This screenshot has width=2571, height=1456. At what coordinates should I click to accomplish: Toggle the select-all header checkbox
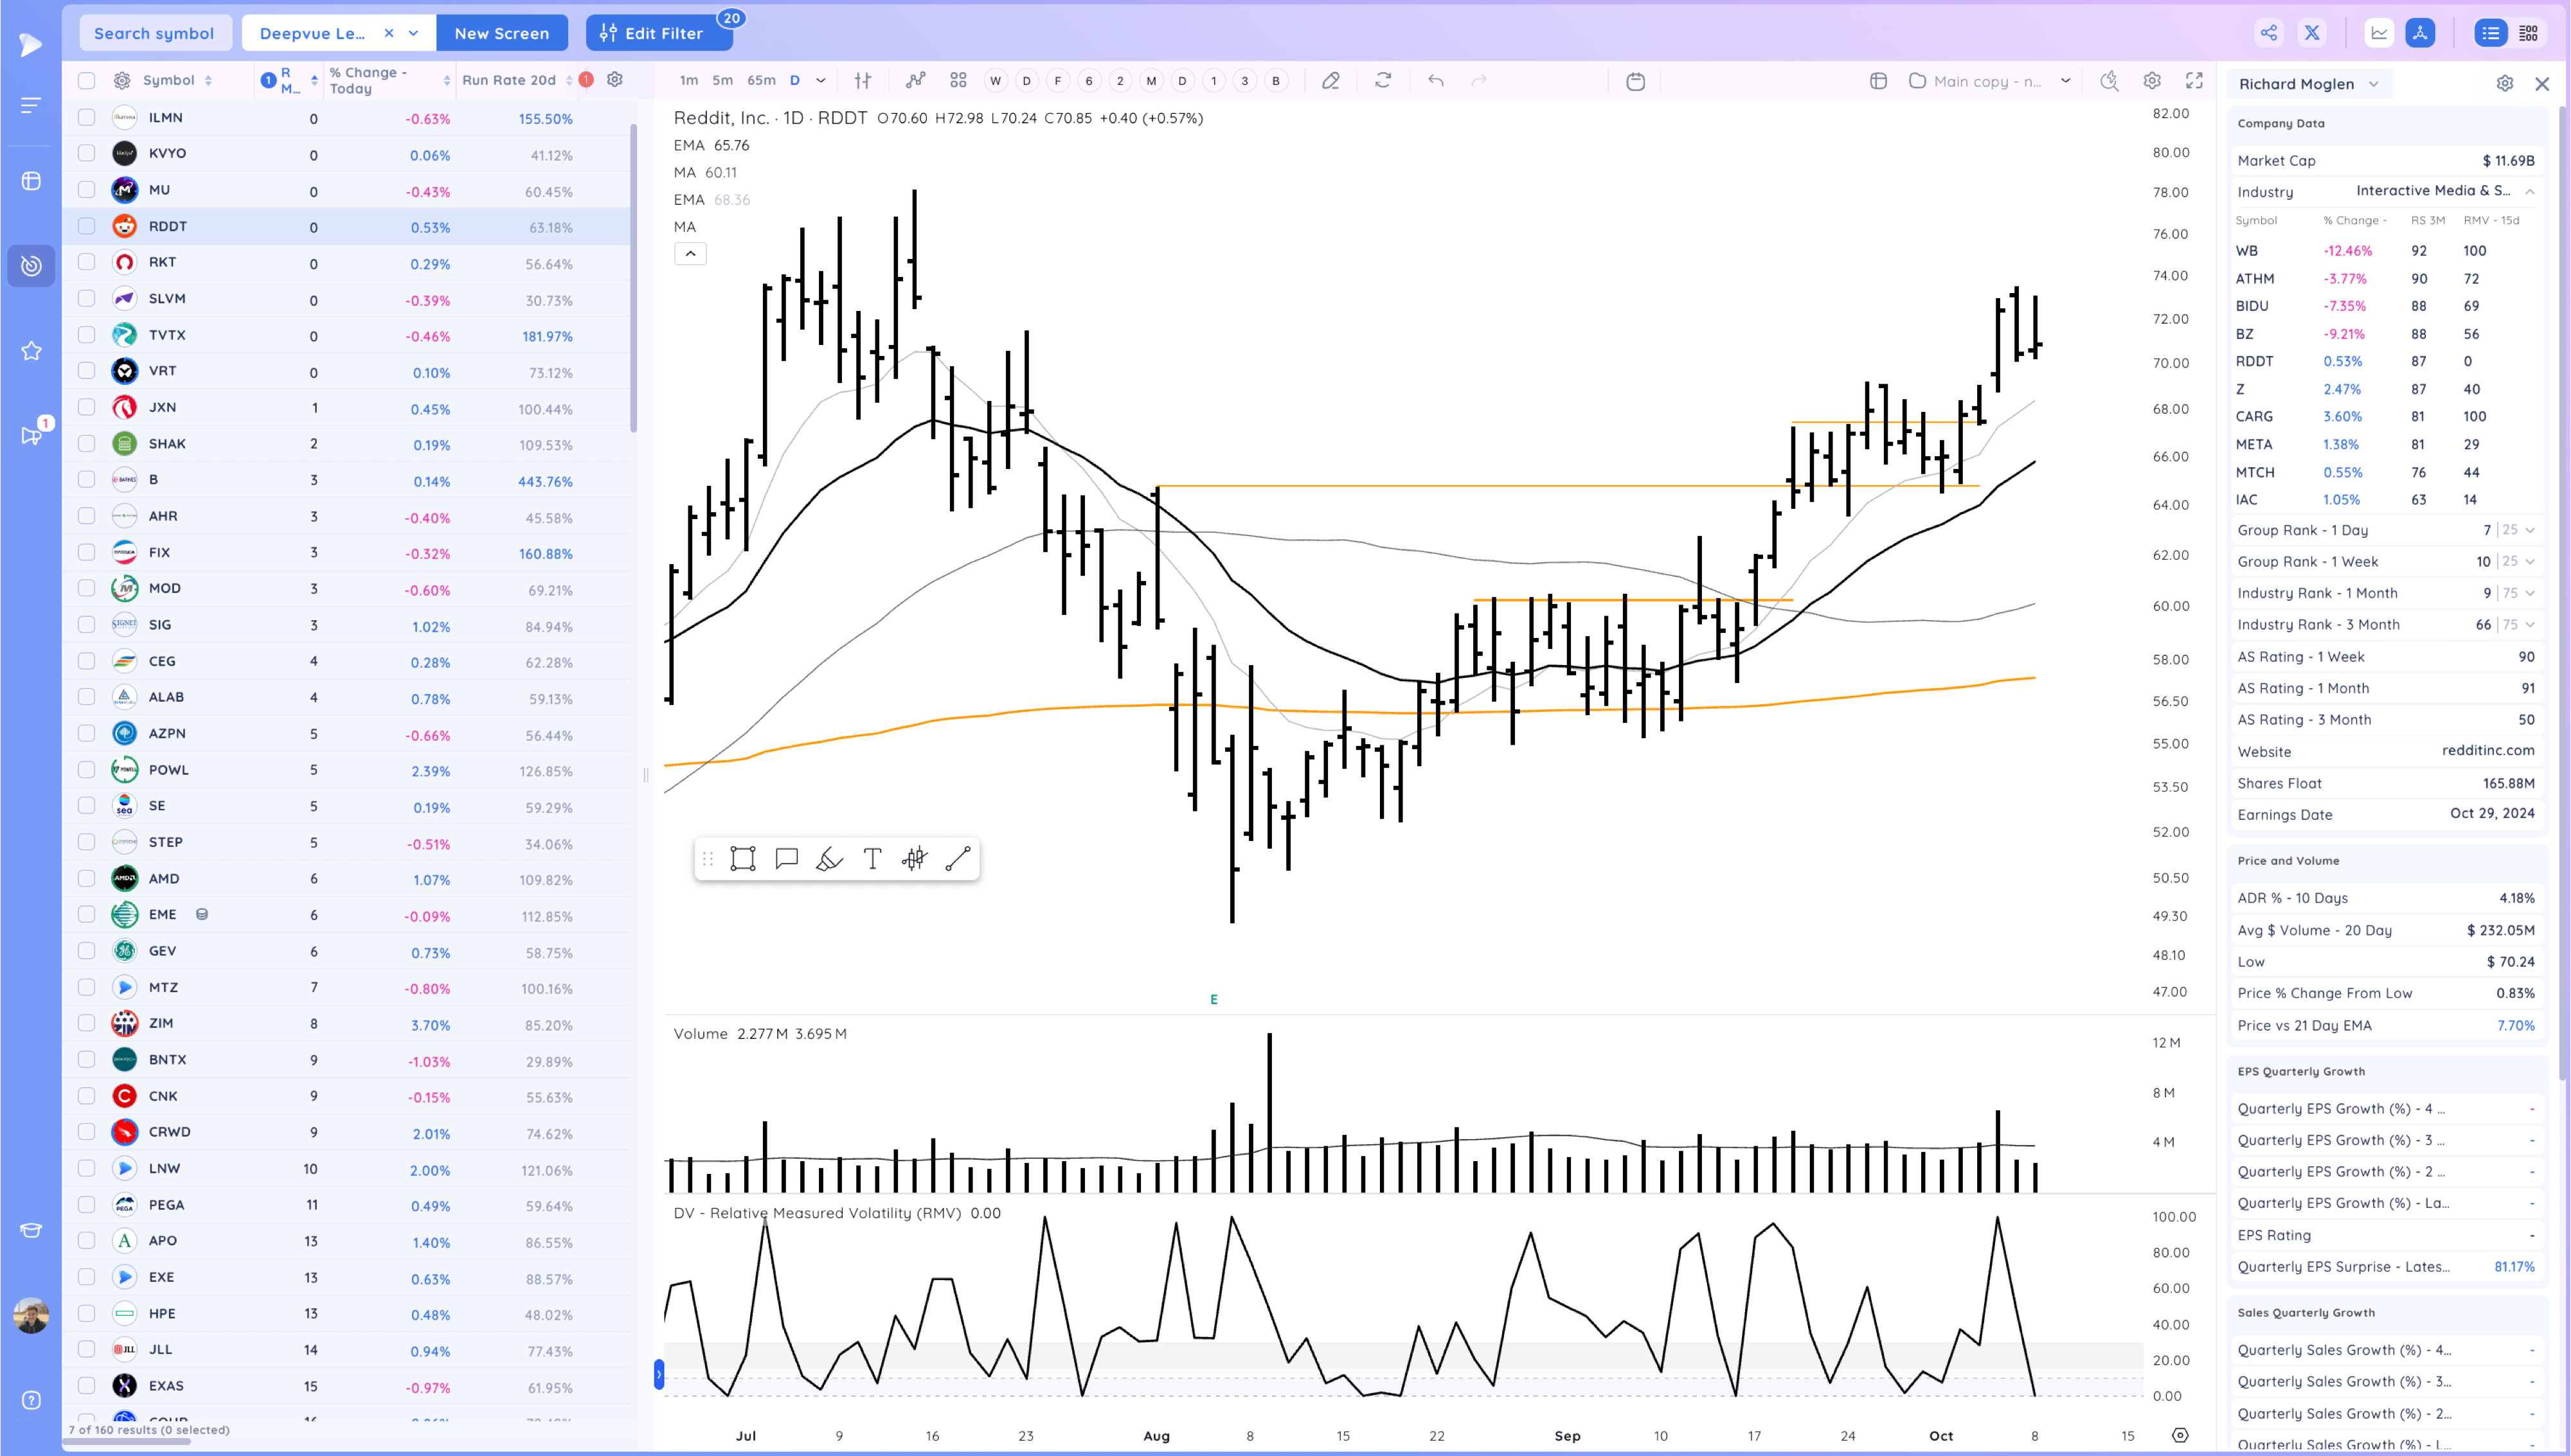[x=87, y=81]
